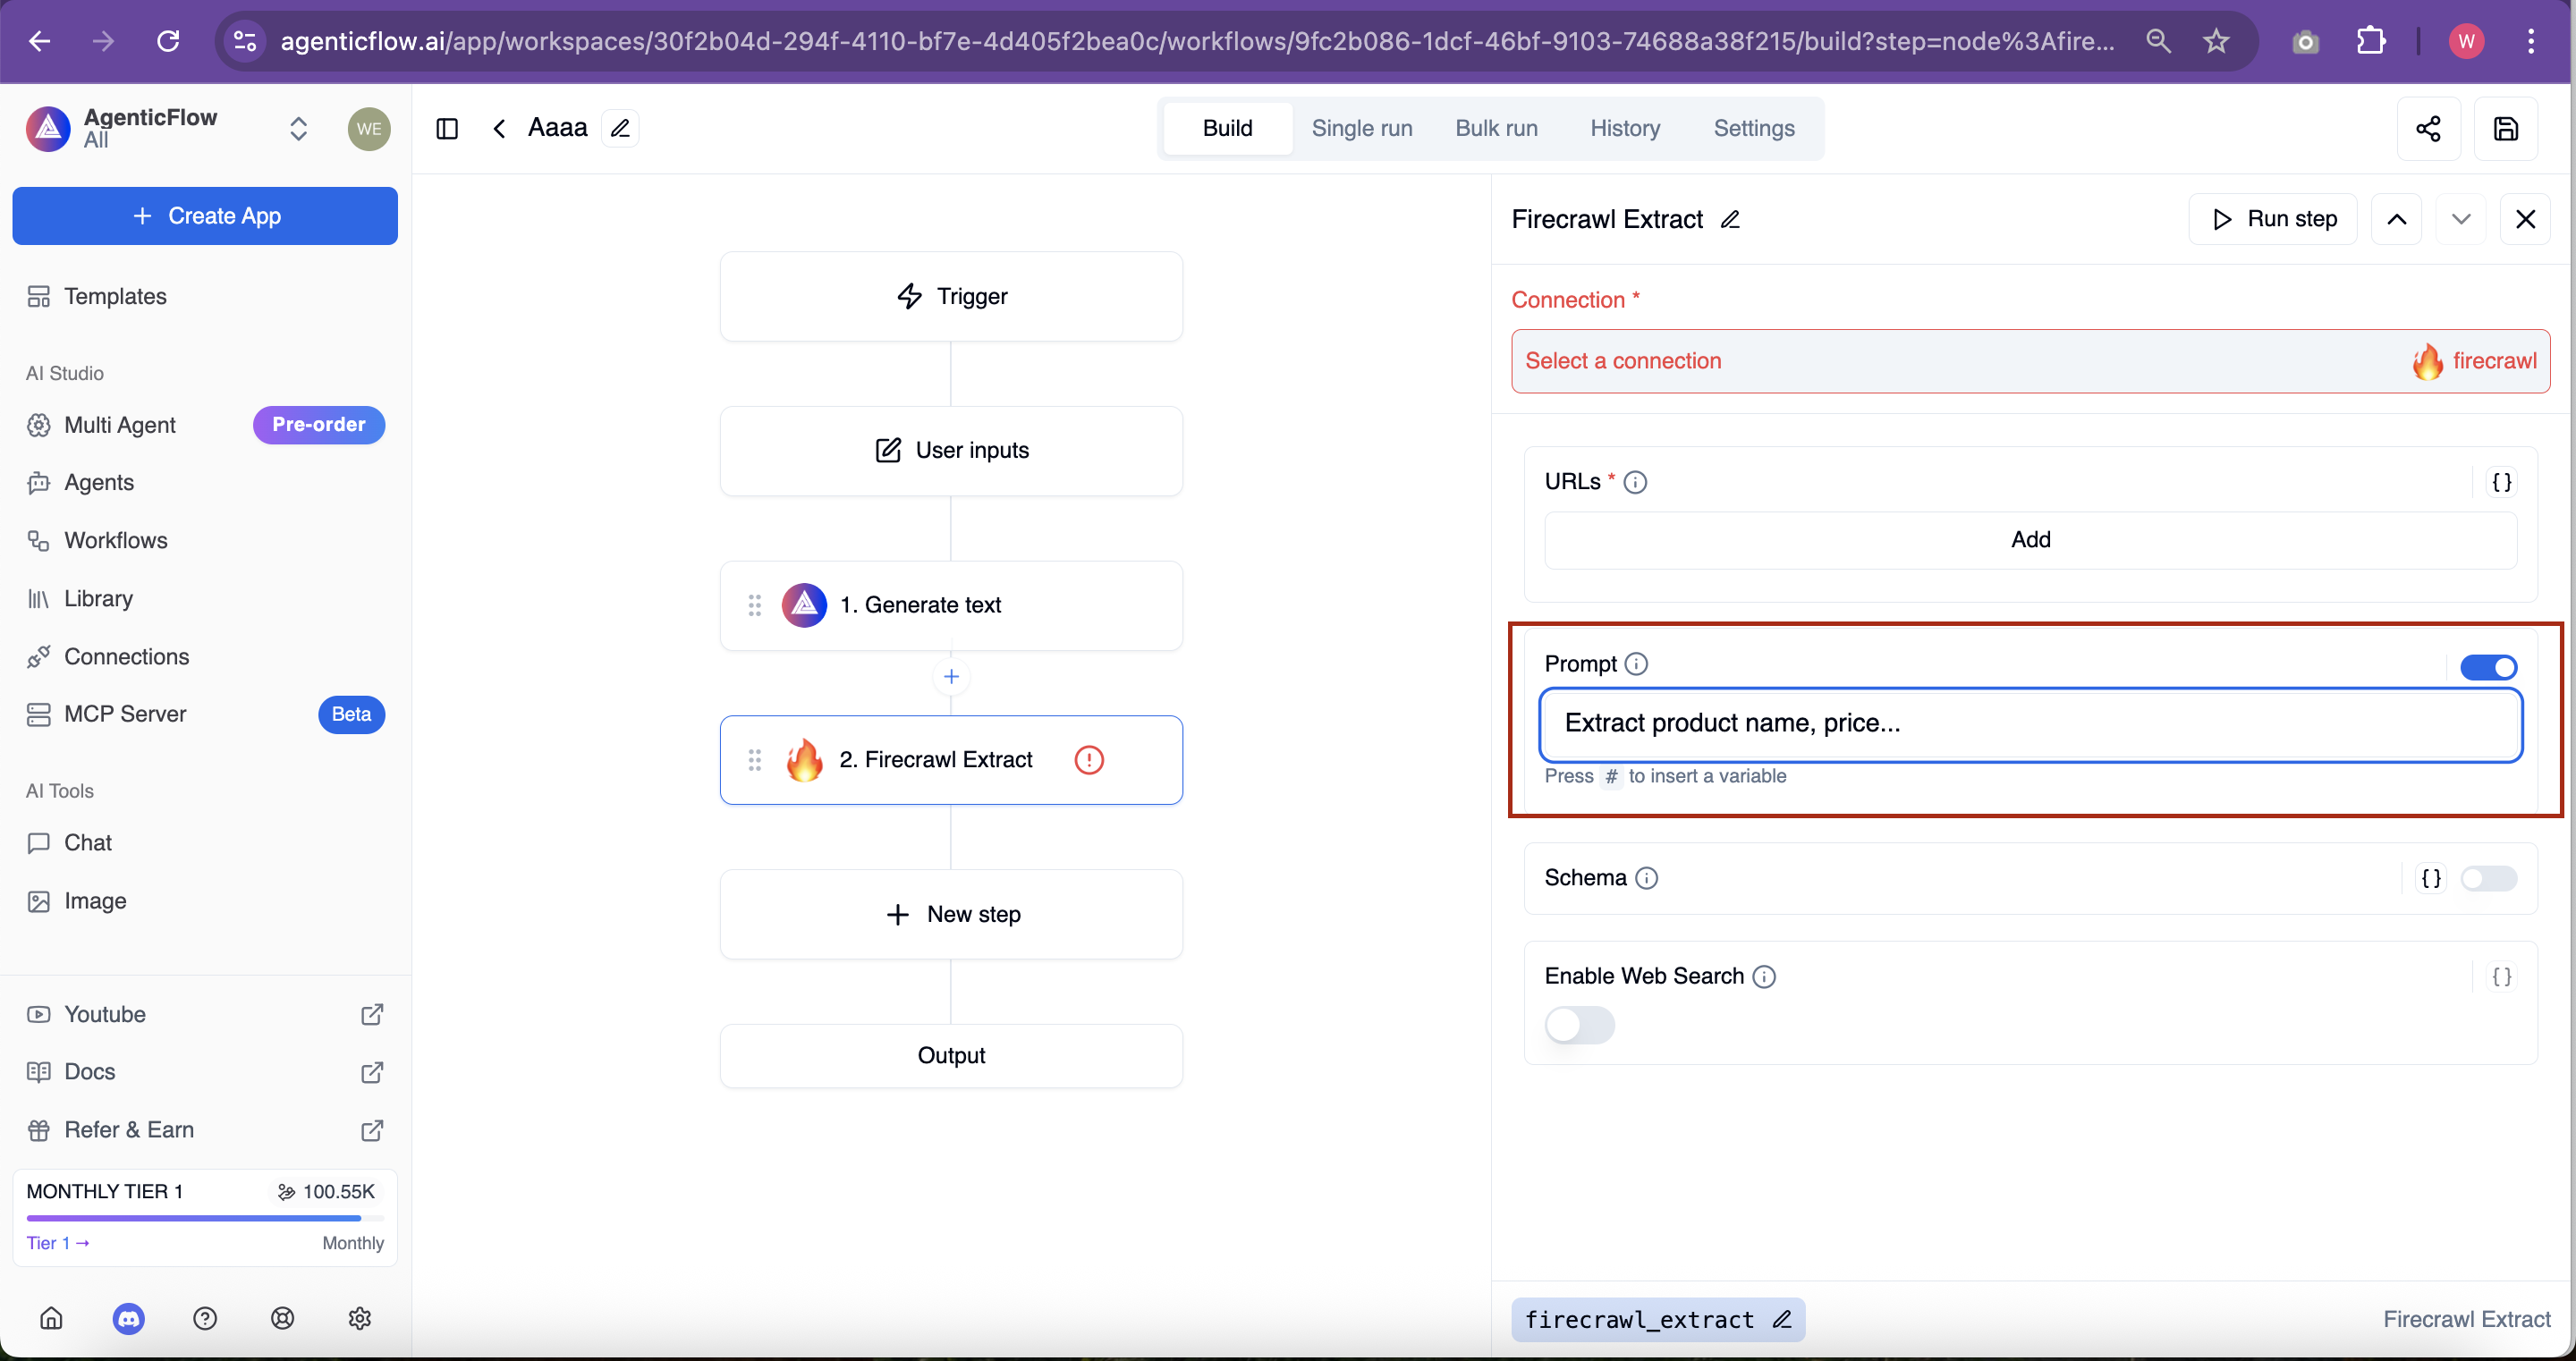
Task: Focus the Prompt text input
Action: pos(2030,724)
